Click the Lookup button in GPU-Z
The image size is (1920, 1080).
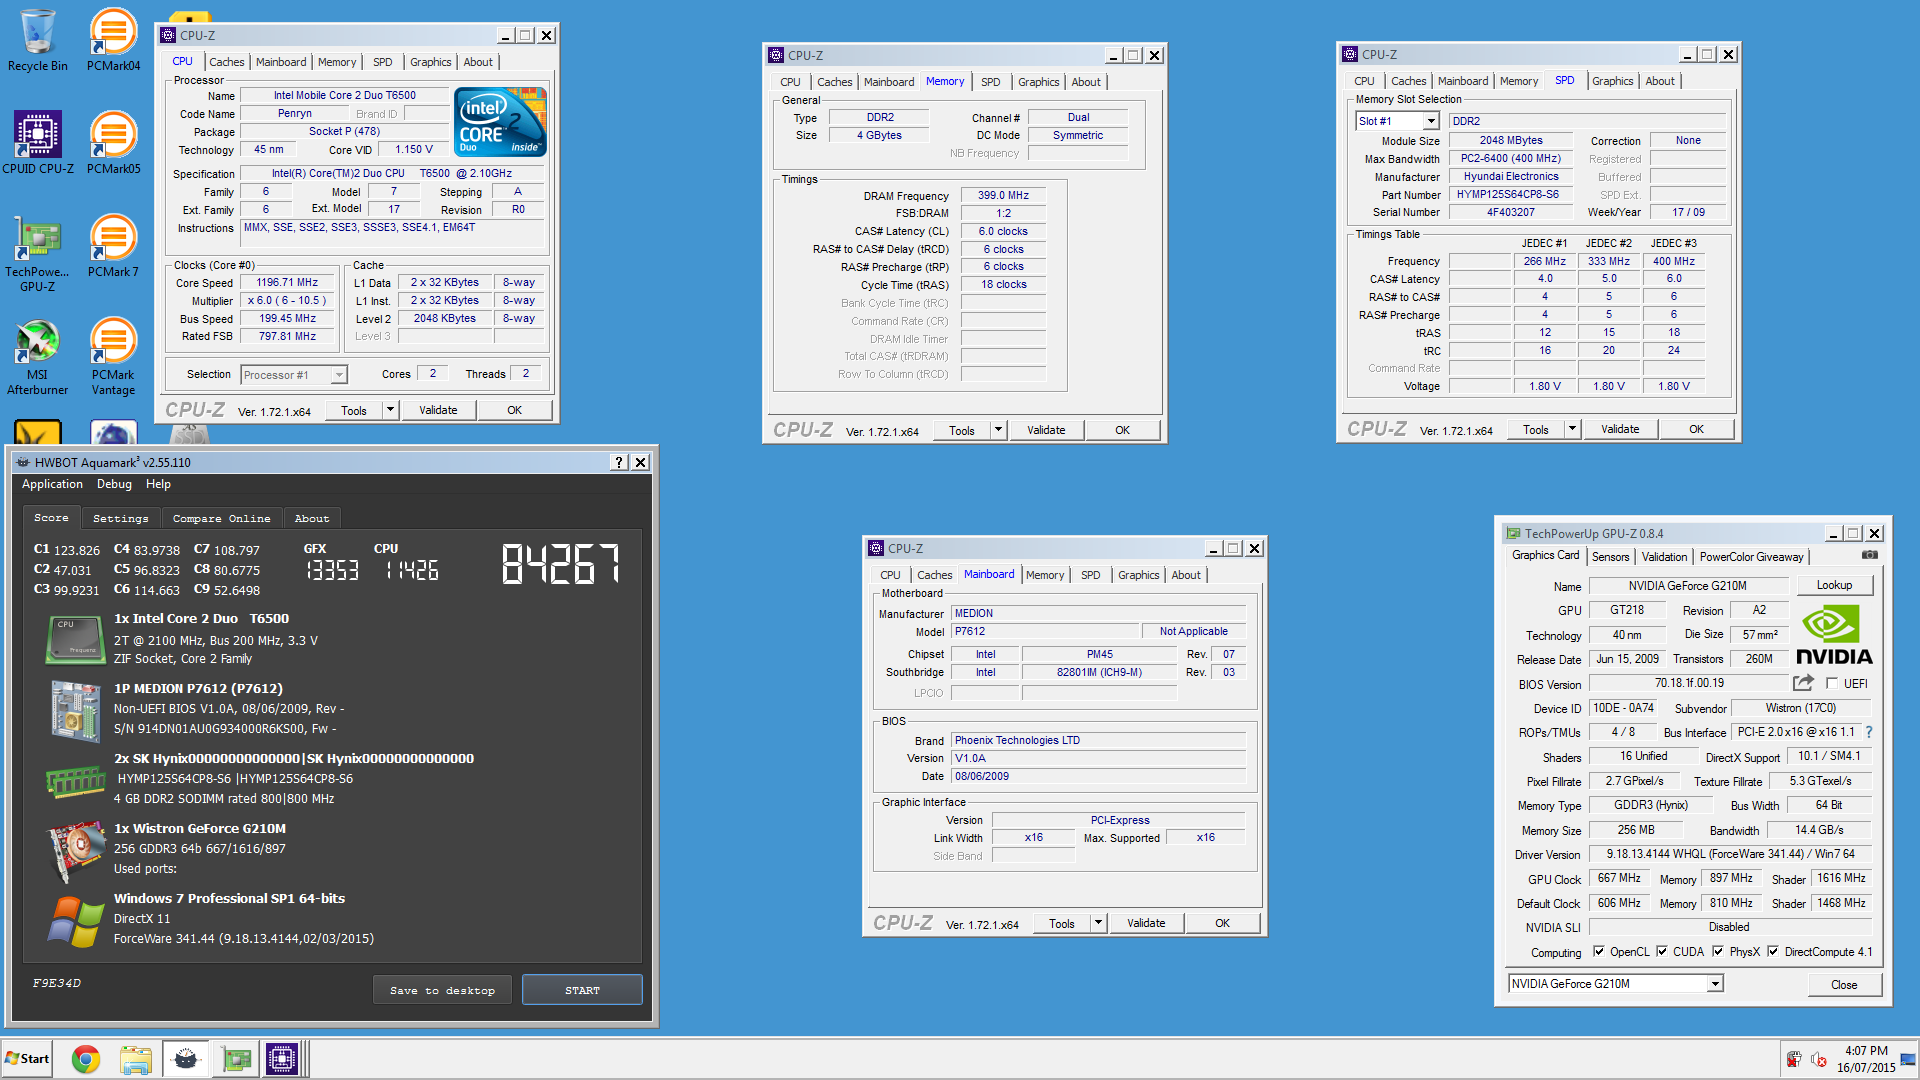point(1834,585)
